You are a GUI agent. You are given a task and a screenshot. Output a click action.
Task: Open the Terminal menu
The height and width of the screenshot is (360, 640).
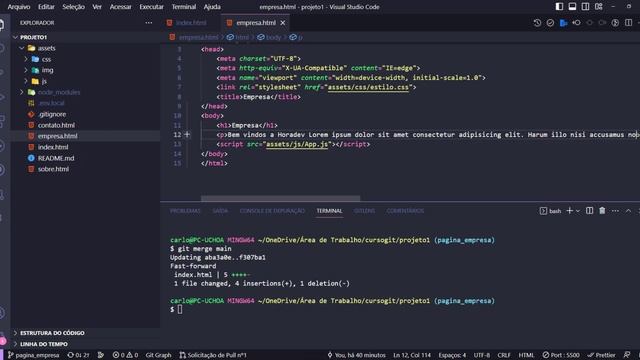[184, 7]
